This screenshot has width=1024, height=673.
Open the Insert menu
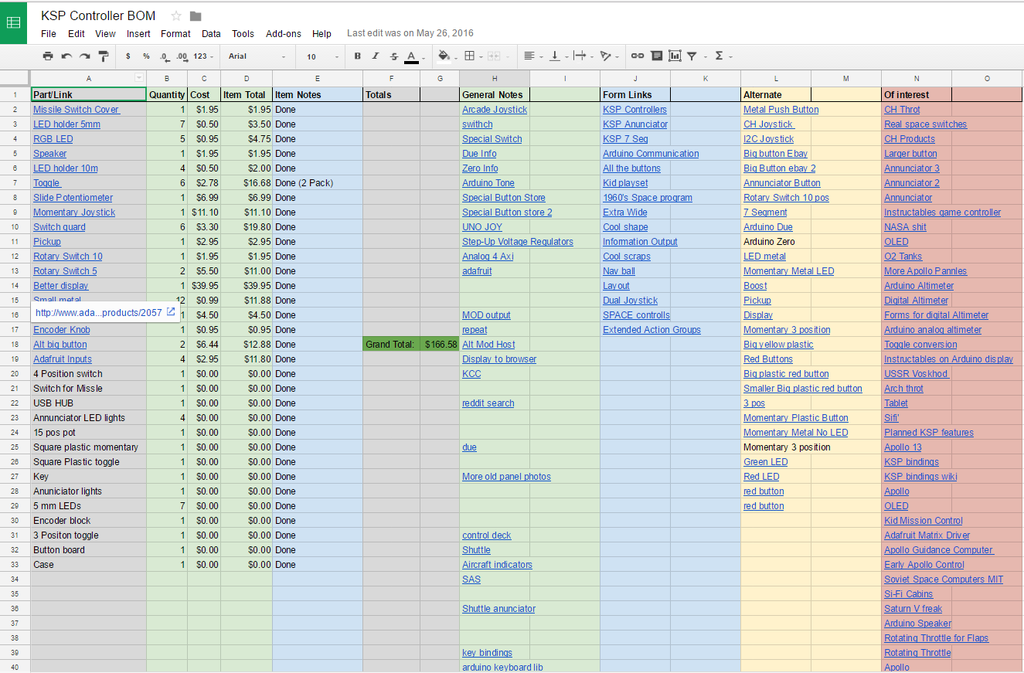click(138, 34)
